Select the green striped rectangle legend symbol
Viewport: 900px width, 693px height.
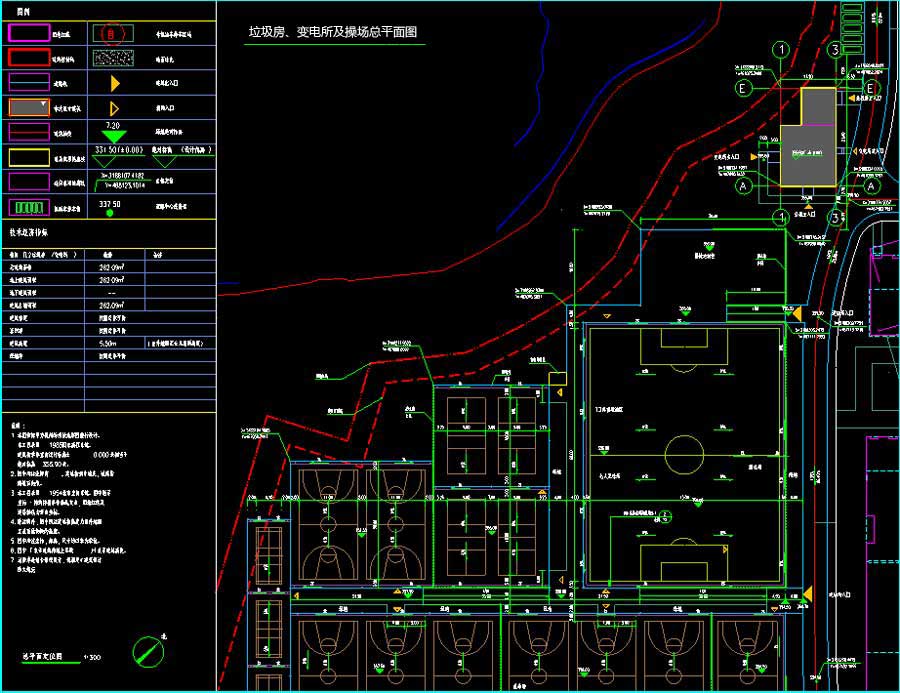coord(30,208)
